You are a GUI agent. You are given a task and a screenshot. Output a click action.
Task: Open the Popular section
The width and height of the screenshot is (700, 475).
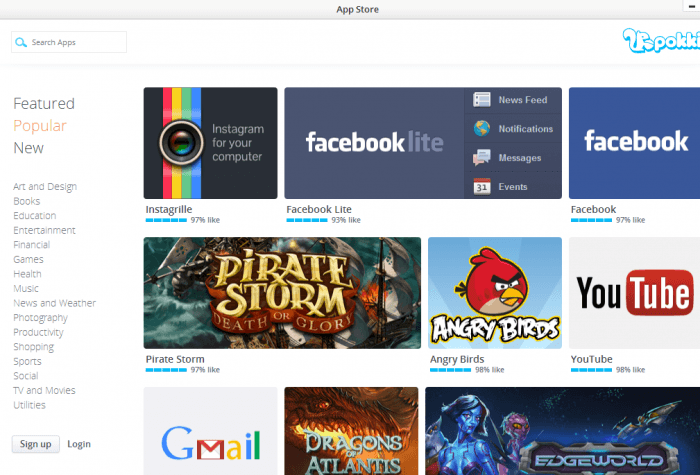pyautogui.click(x=40, y=126)
